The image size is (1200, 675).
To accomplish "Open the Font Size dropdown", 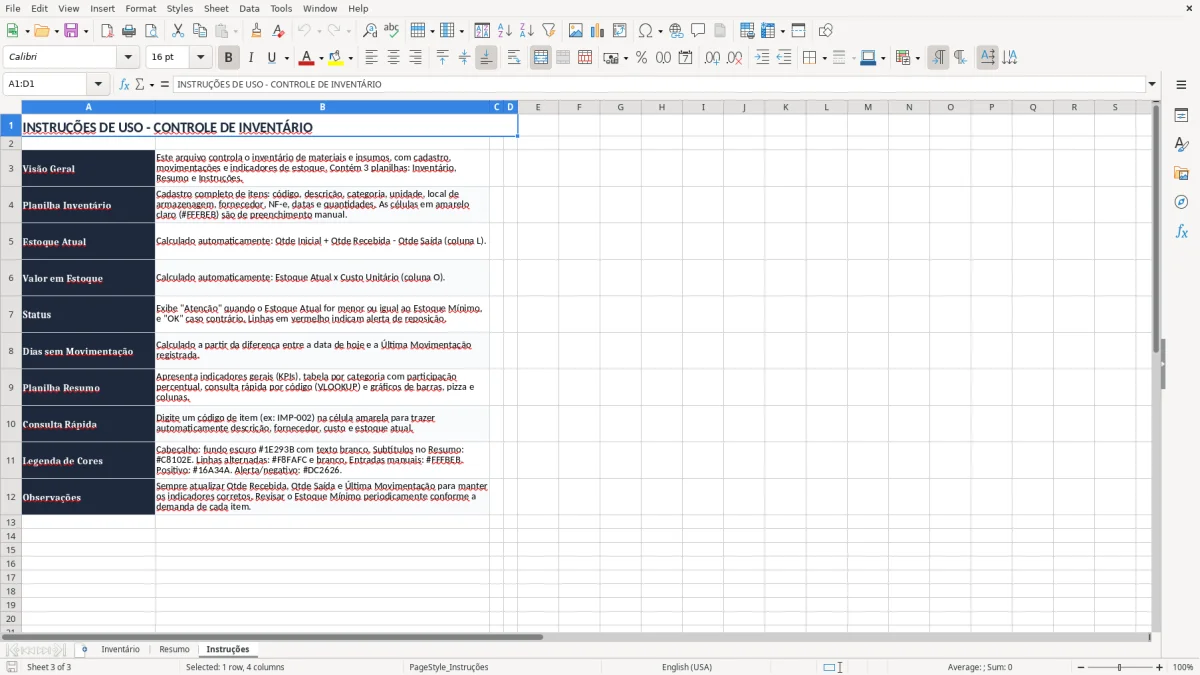I will (200, 58).
